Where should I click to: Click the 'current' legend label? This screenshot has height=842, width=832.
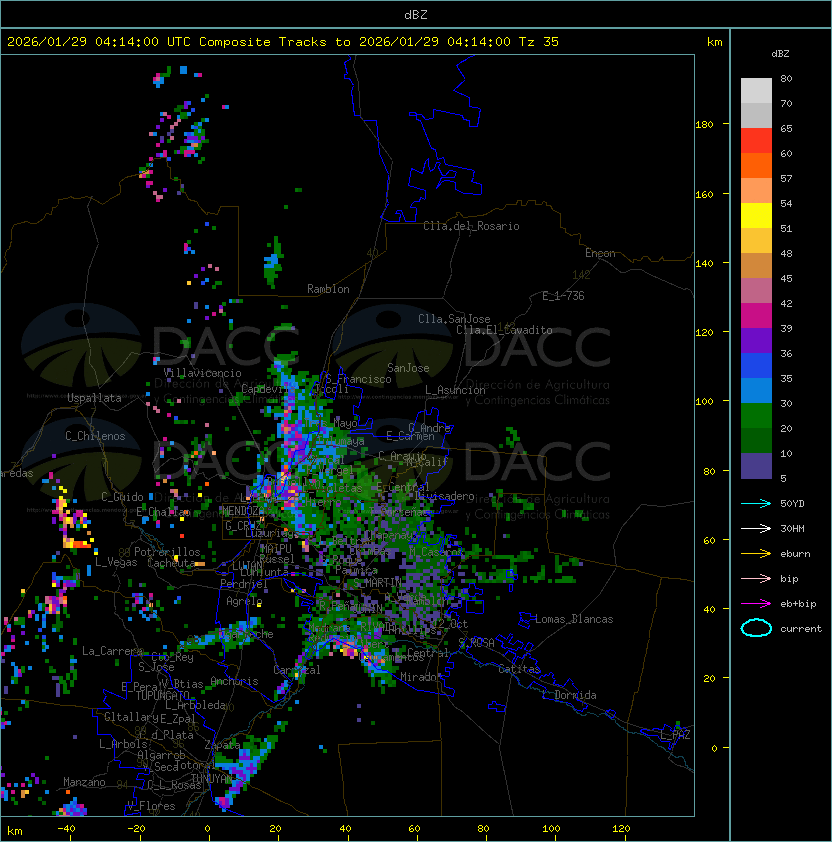(801, 628)
